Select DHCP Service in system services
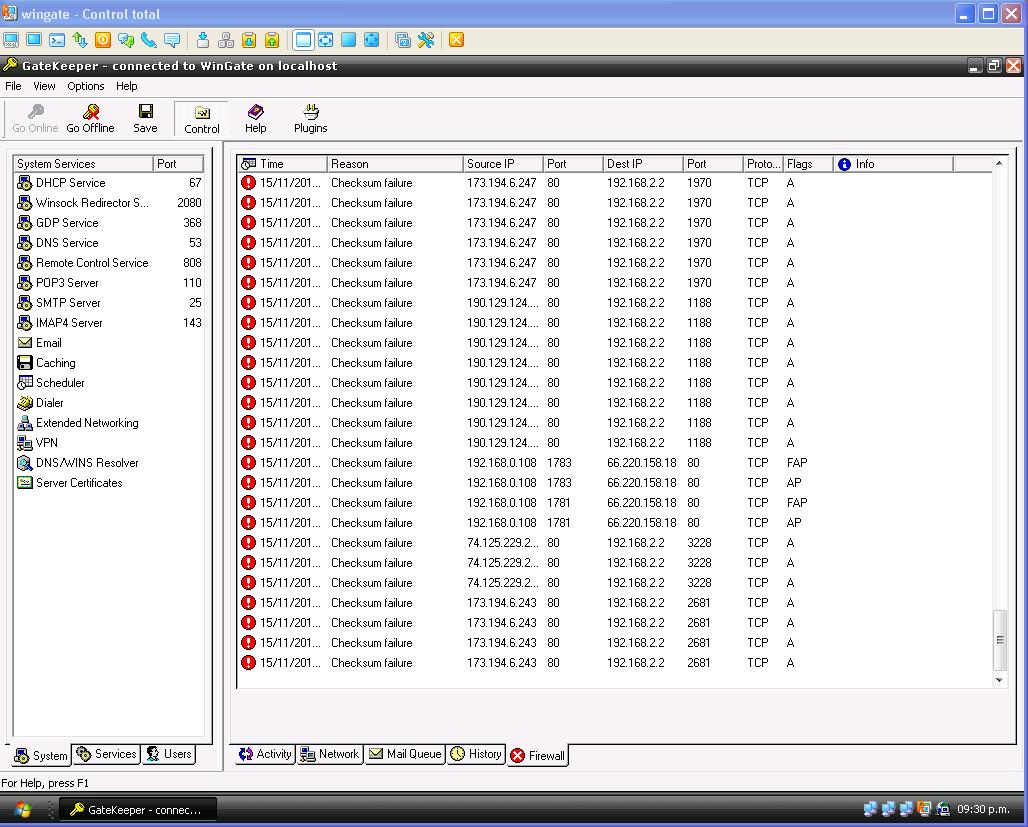 click(109, 183)
